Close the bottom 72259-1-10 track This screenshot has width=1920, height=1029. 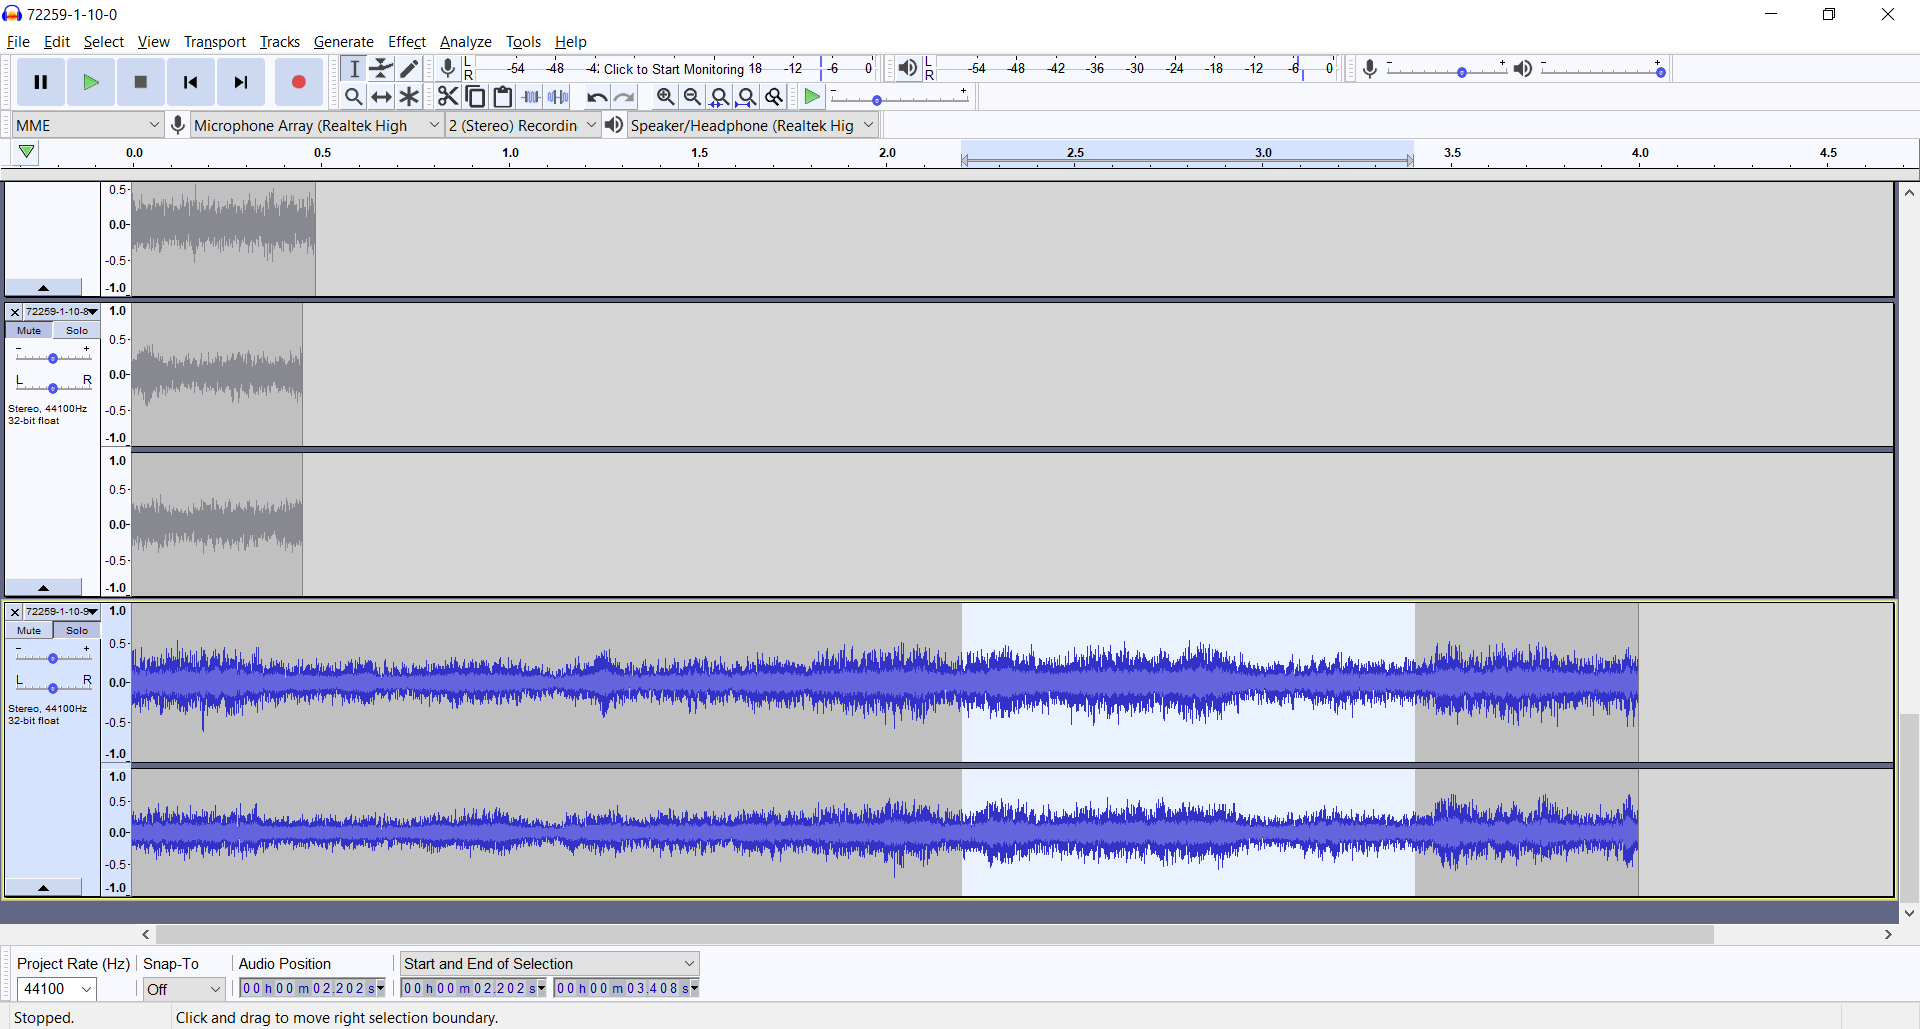click(15, 612)
